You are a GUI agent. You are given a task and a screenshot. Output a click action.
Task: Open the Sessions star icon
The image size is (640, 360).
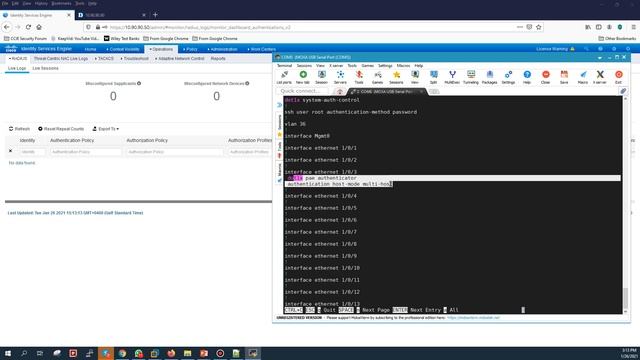[396, 77]
